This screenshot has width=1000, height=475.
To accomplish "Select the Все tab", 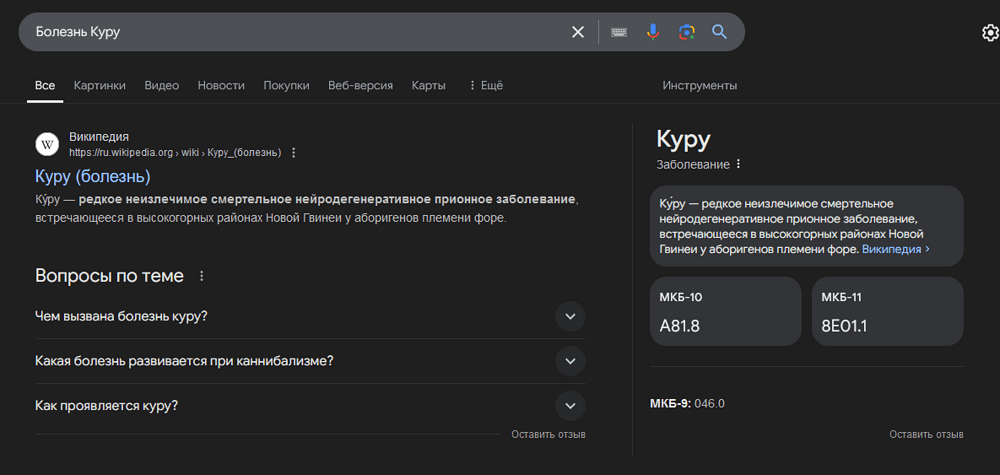I will tap(45, 85).
